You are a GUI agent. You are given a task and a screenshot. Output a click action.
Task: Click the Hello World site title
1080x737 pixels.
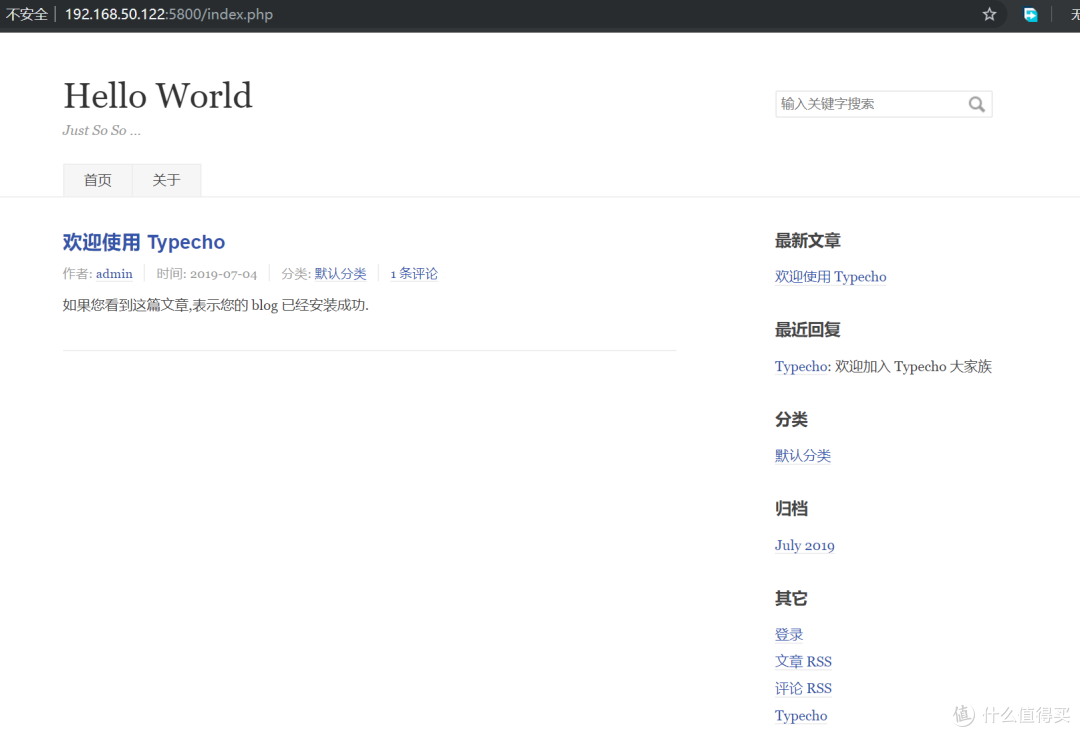(x=157, y=95)
